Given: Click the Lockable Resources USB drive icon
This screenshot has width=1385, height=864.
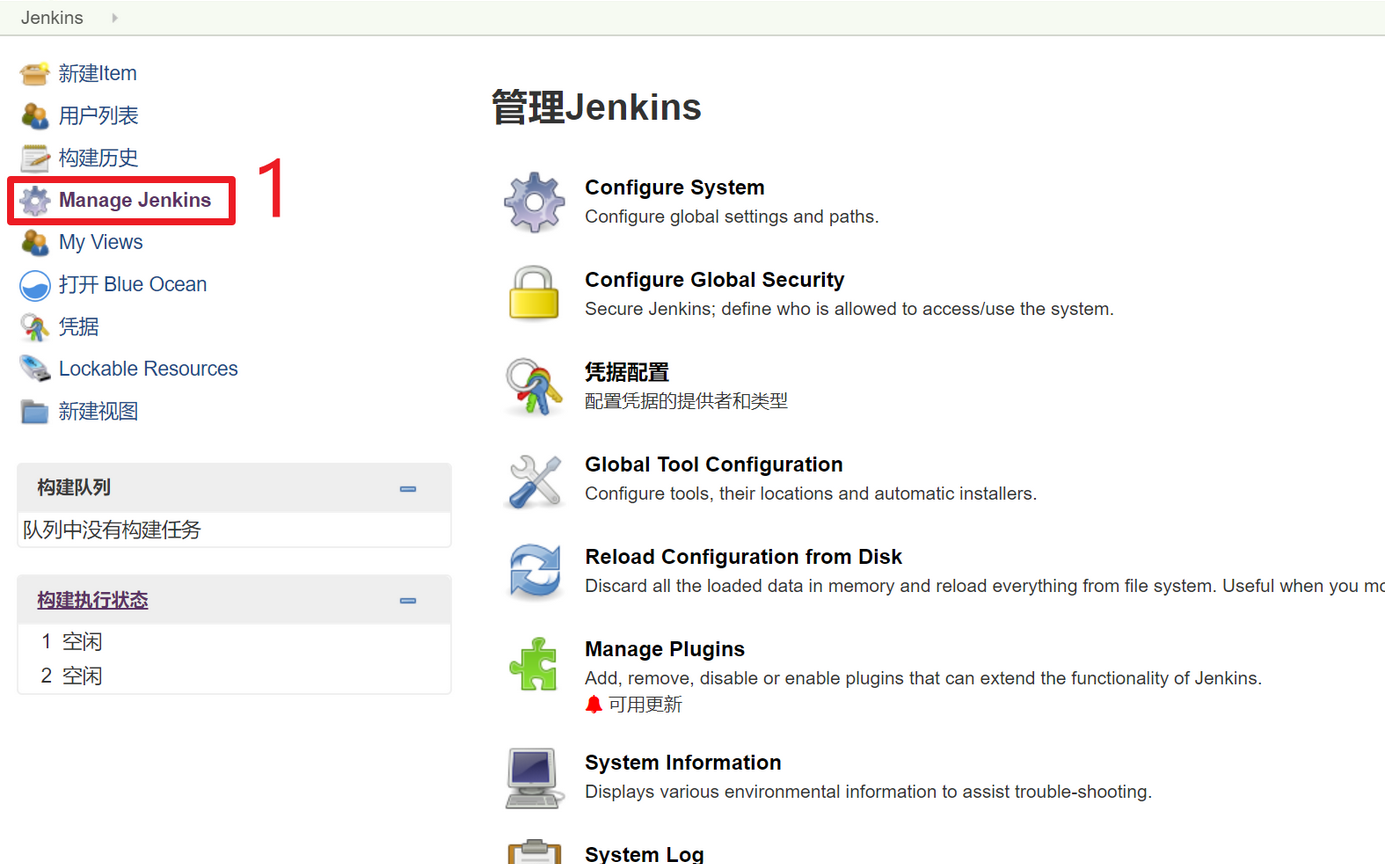Looking at the screenshot, I should pyautogui.click(x=35, y=369).
